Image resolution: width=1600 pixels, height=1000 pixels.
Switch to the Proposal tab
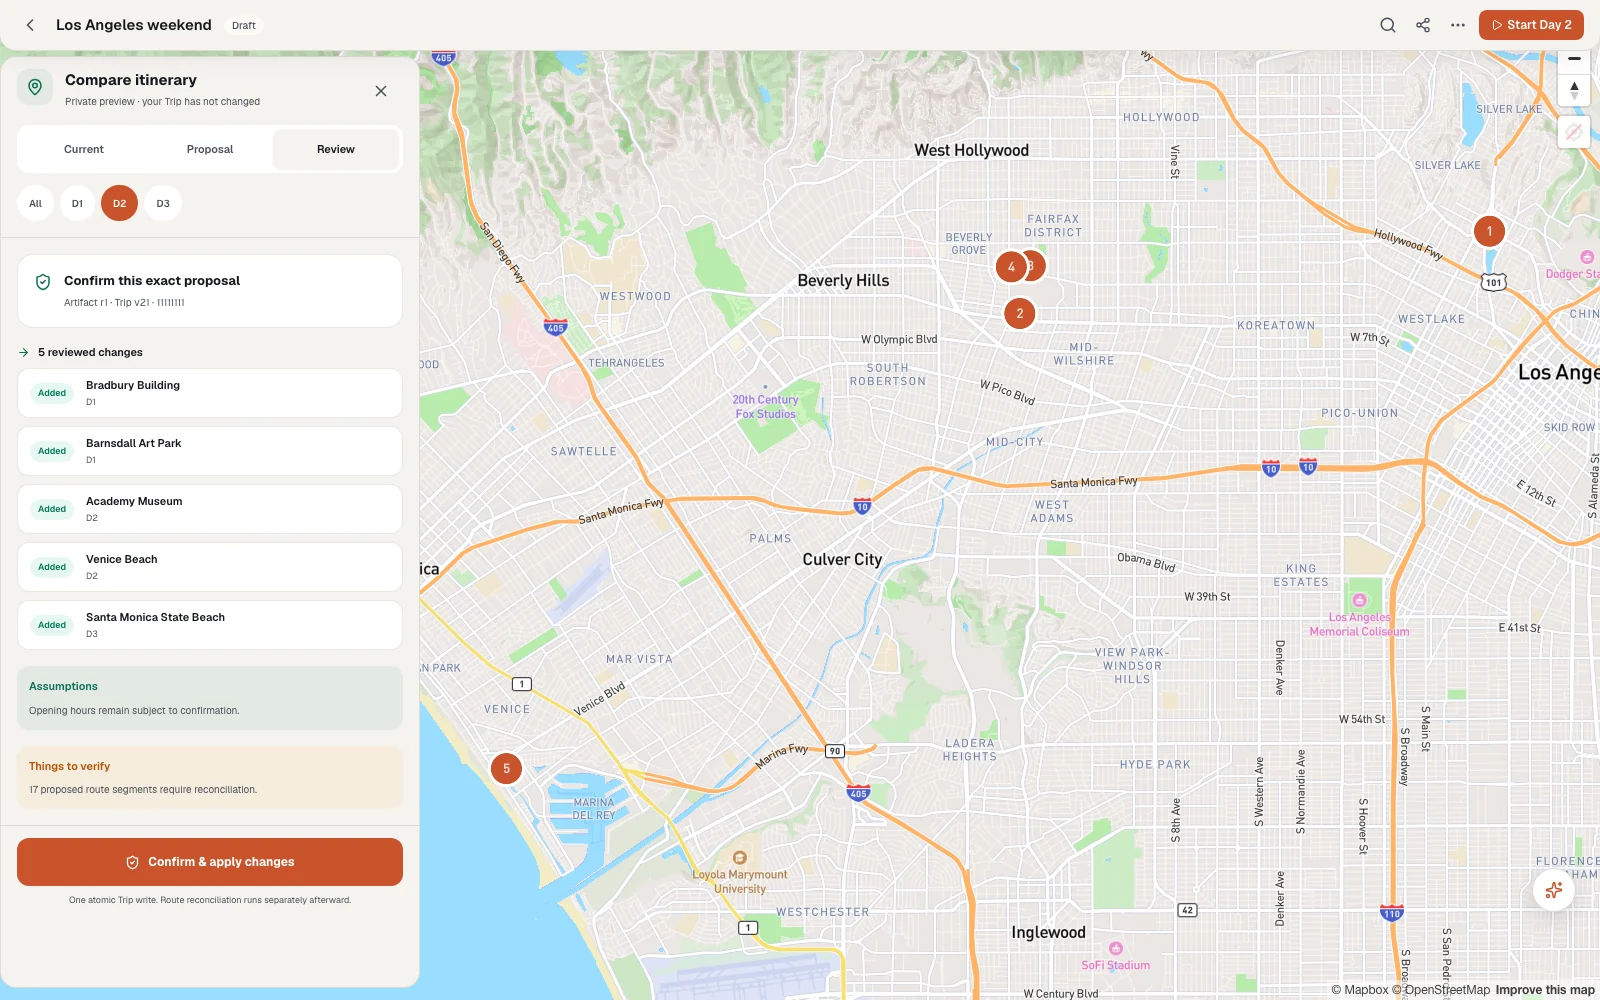pos(210,149)
